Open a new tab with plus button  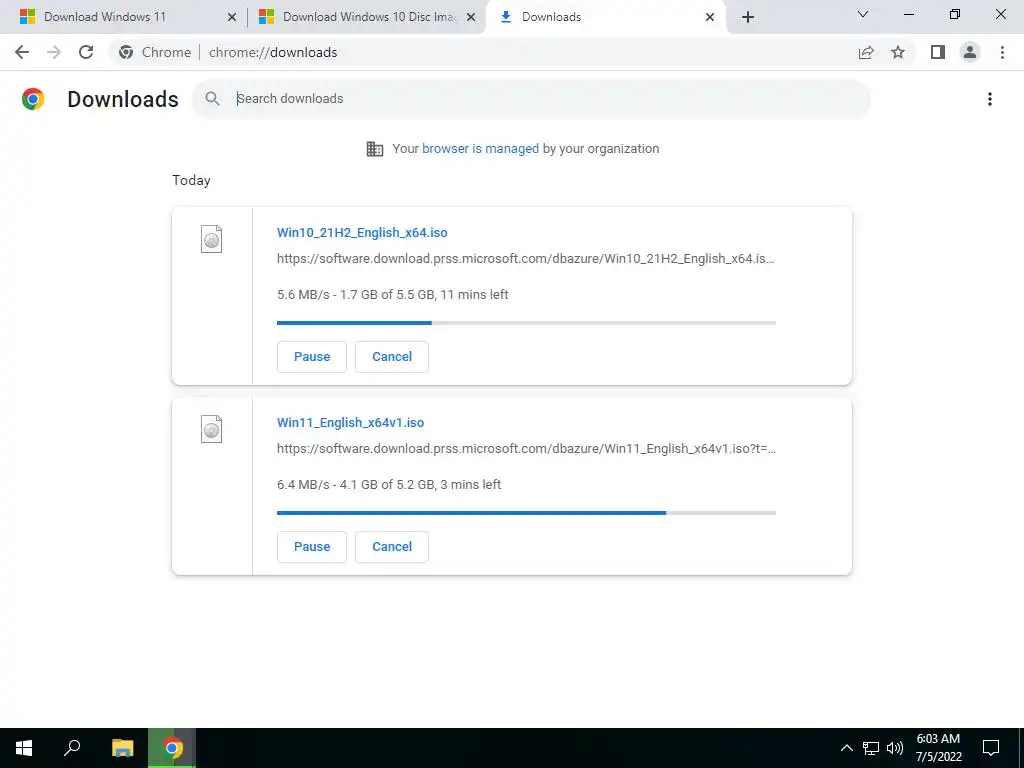coord(748,17)
